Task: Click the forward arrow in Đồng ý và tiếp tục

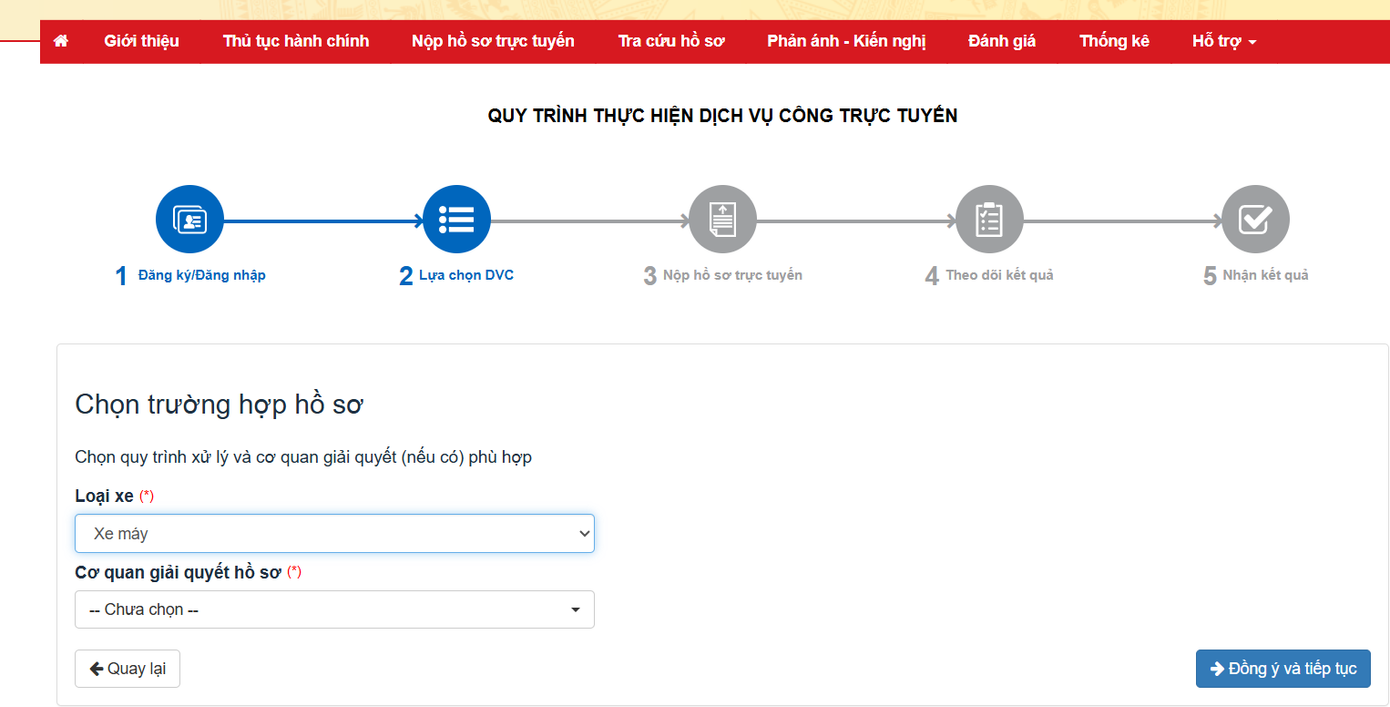Action: click(x=1216, y=668)
